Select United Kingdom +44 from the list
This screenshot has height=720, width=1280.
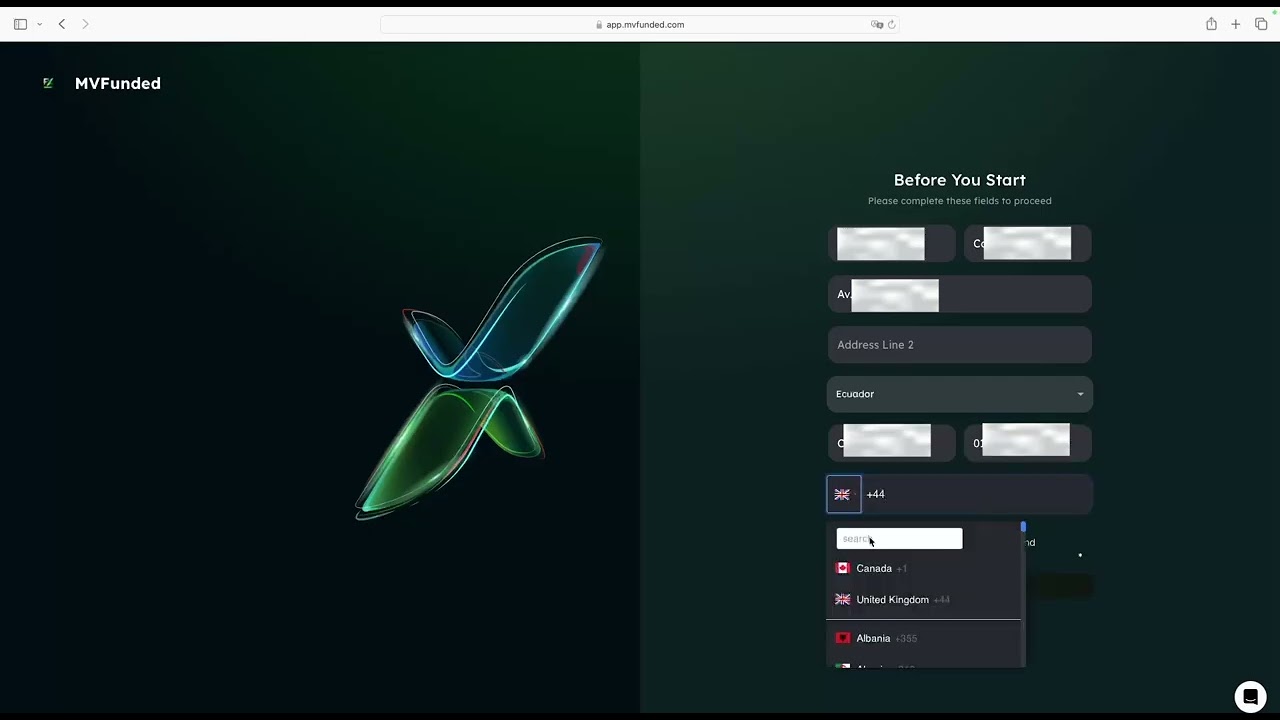pyautogui.click(x=923, y=599)
